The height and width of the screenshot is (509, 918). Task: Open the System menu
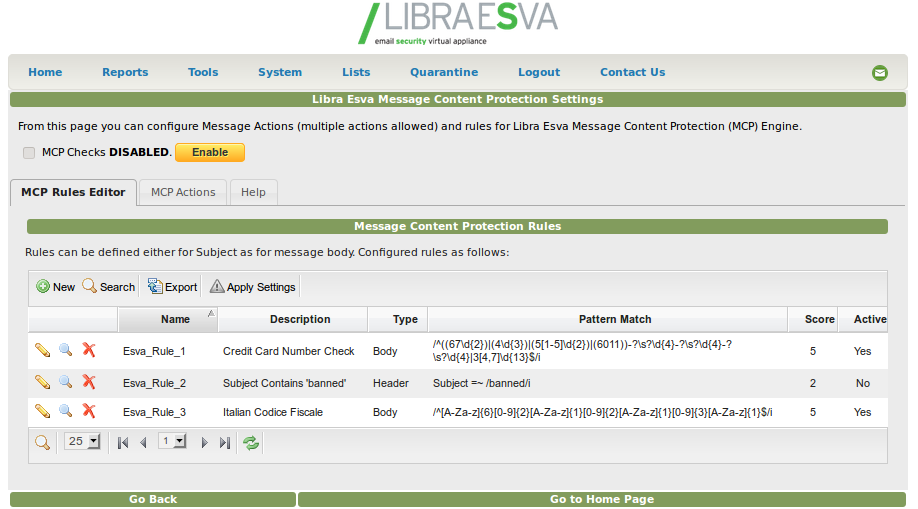pos(280,72)
